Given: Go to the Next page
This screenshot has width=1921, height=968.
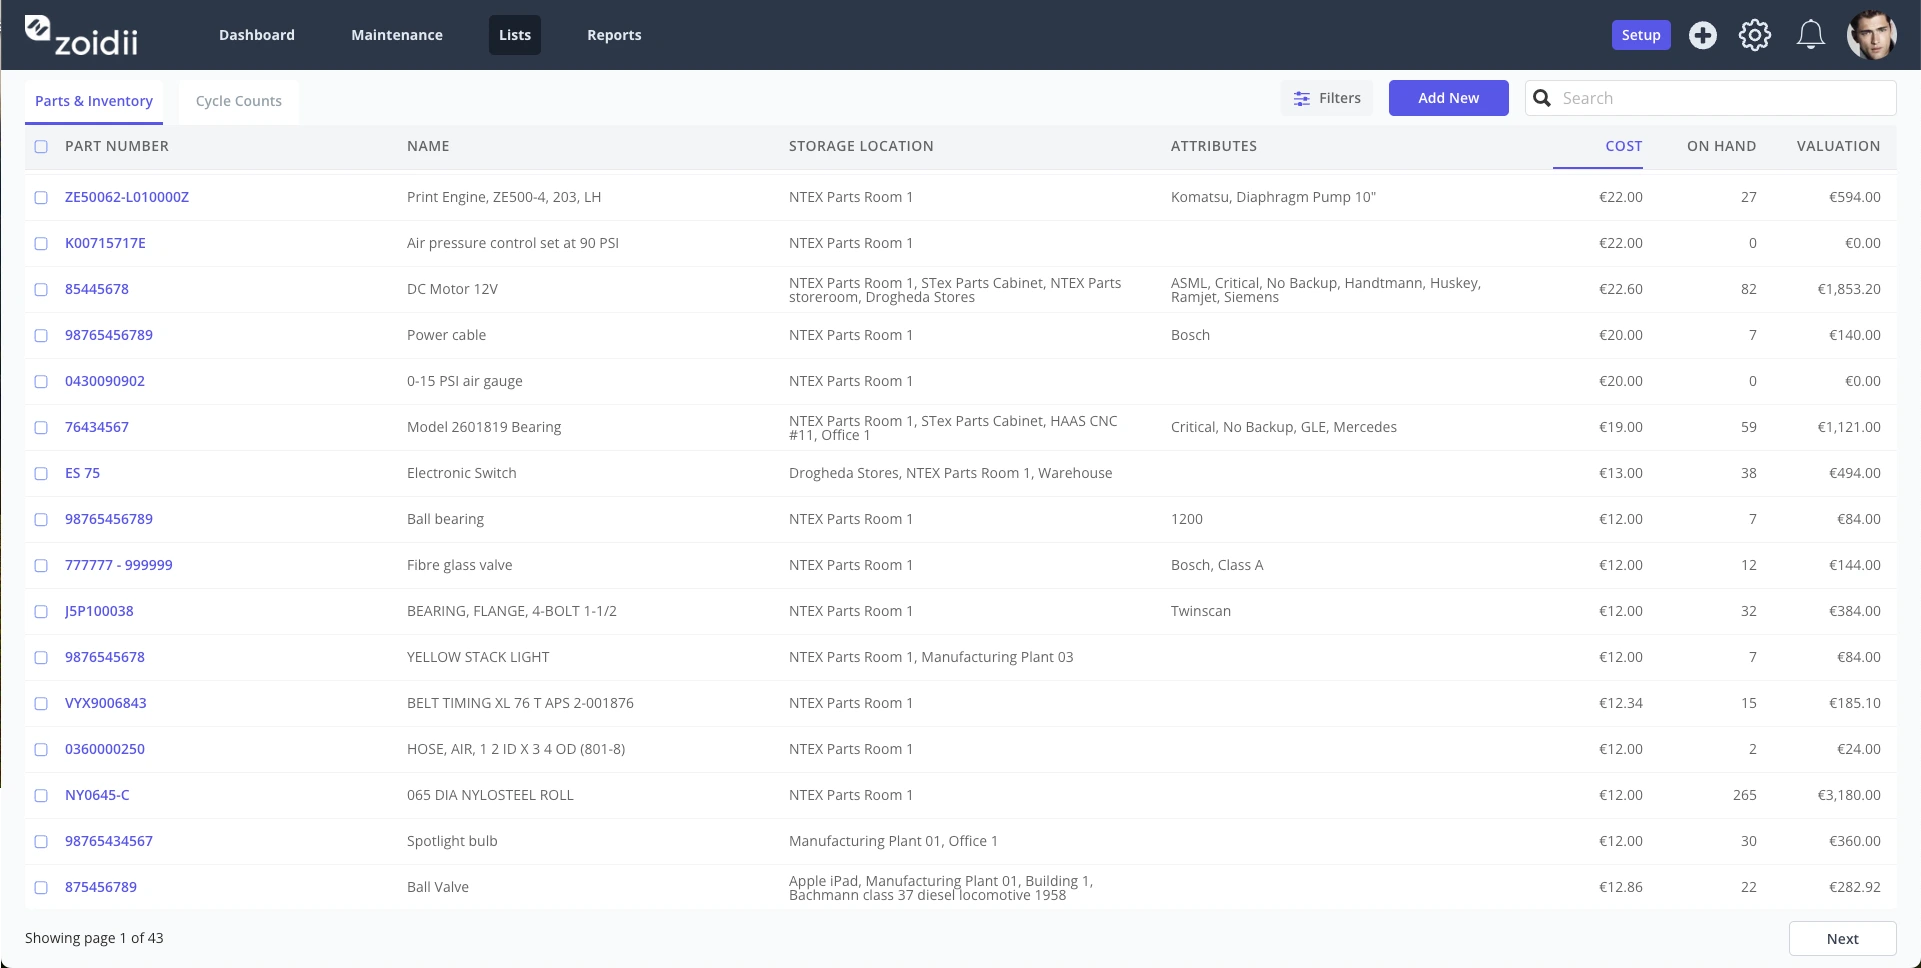Looking at the screenshot, I should click(x=1842, y=938).
